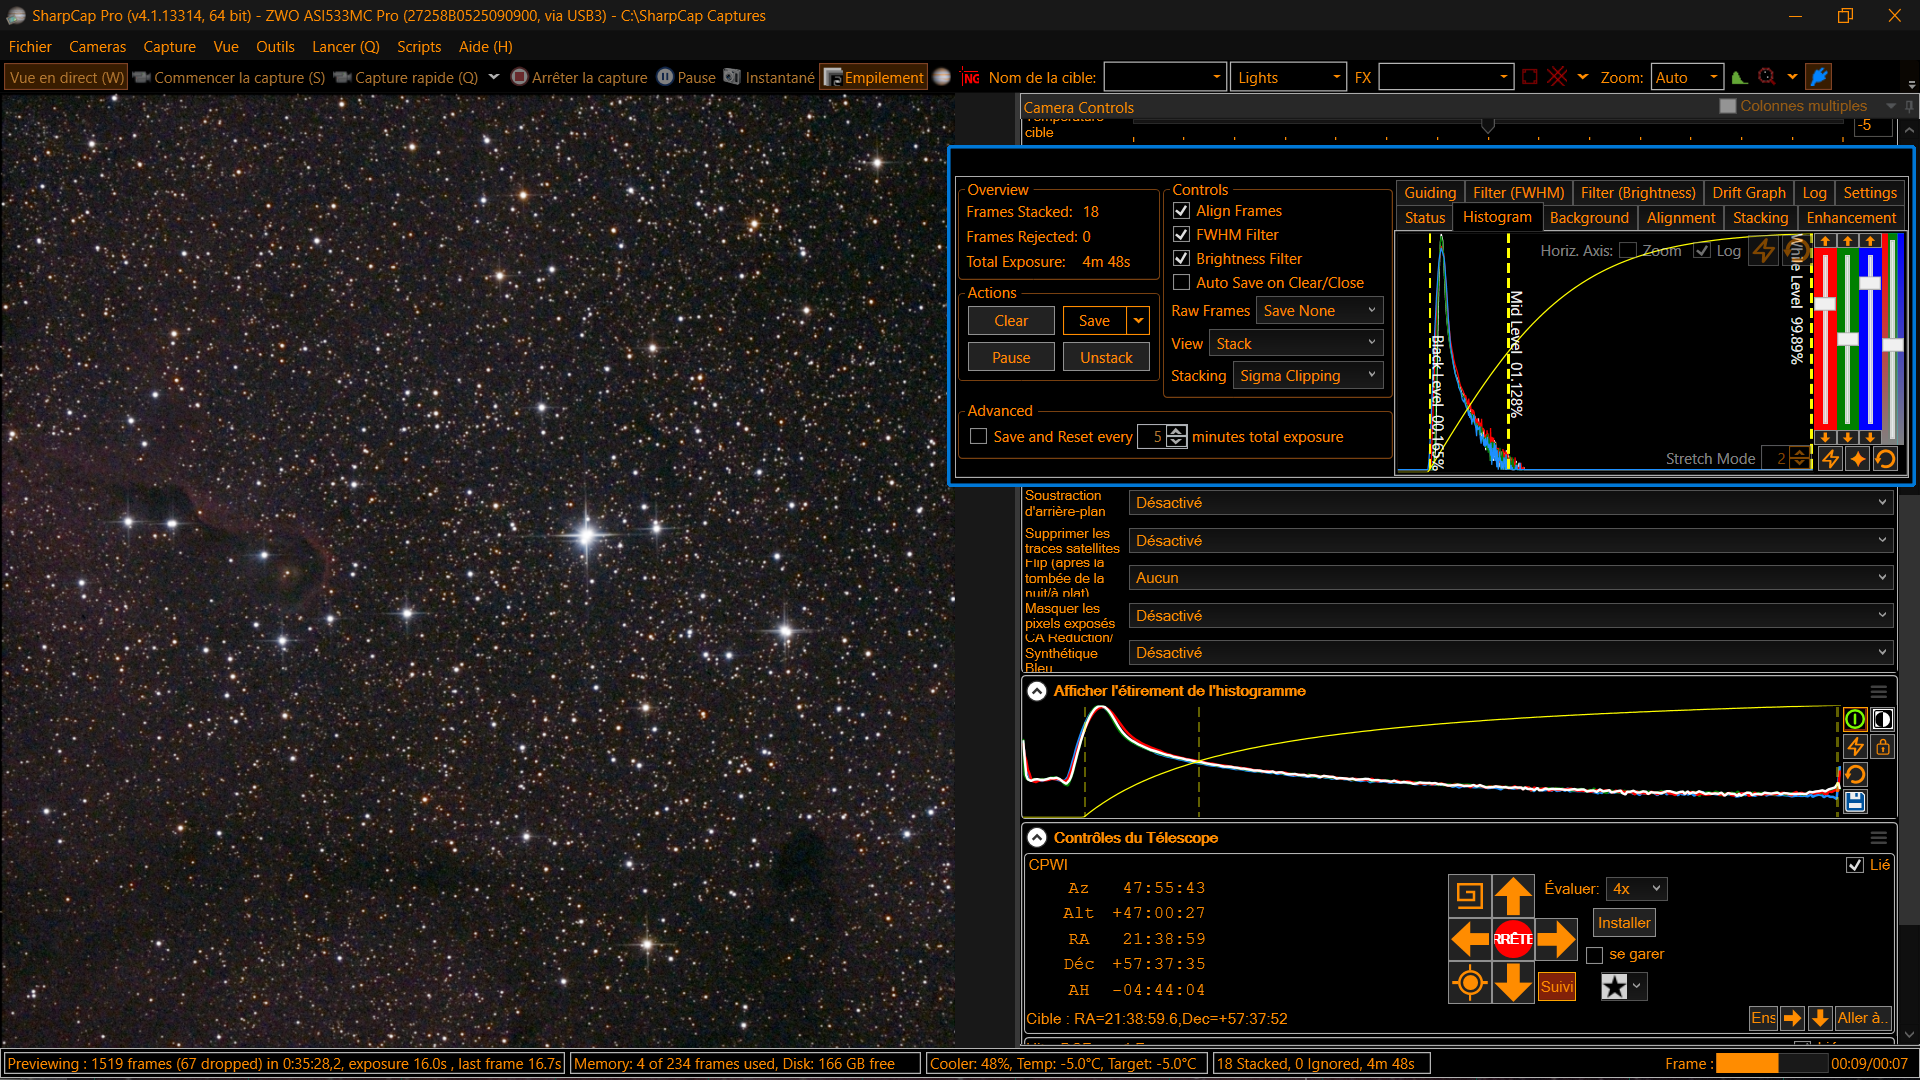Stop telescope motion with red ARRÊTE button
Screen dimensions: 1920x1080
1513,939
